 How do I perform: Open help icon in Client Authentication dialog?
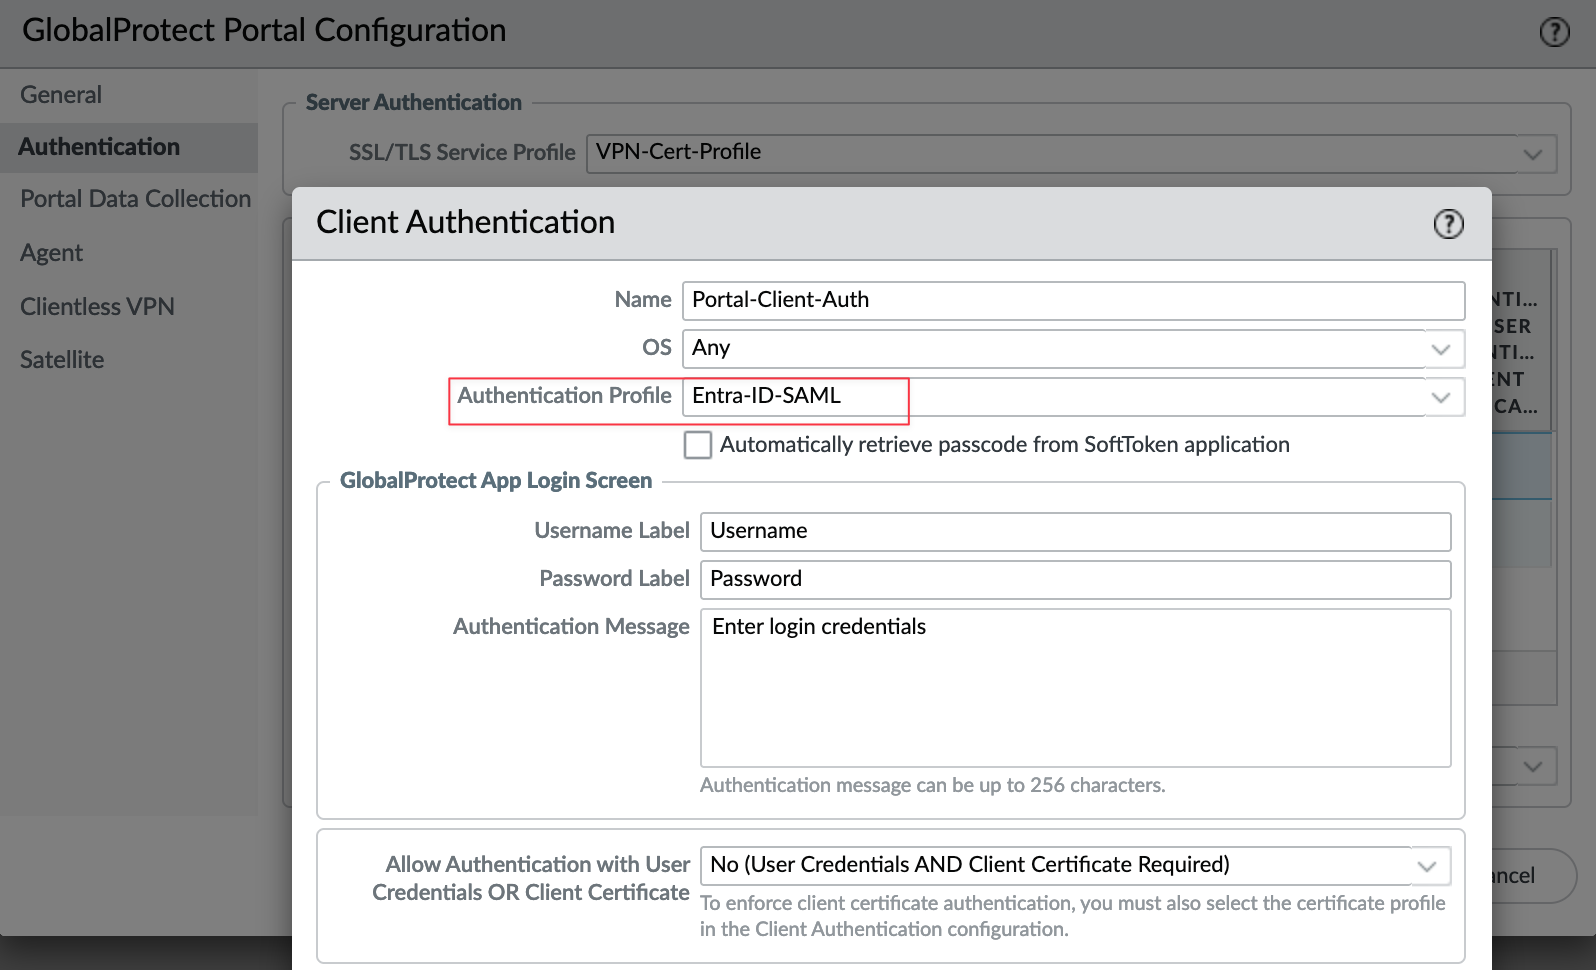(x=1448, y=224)
